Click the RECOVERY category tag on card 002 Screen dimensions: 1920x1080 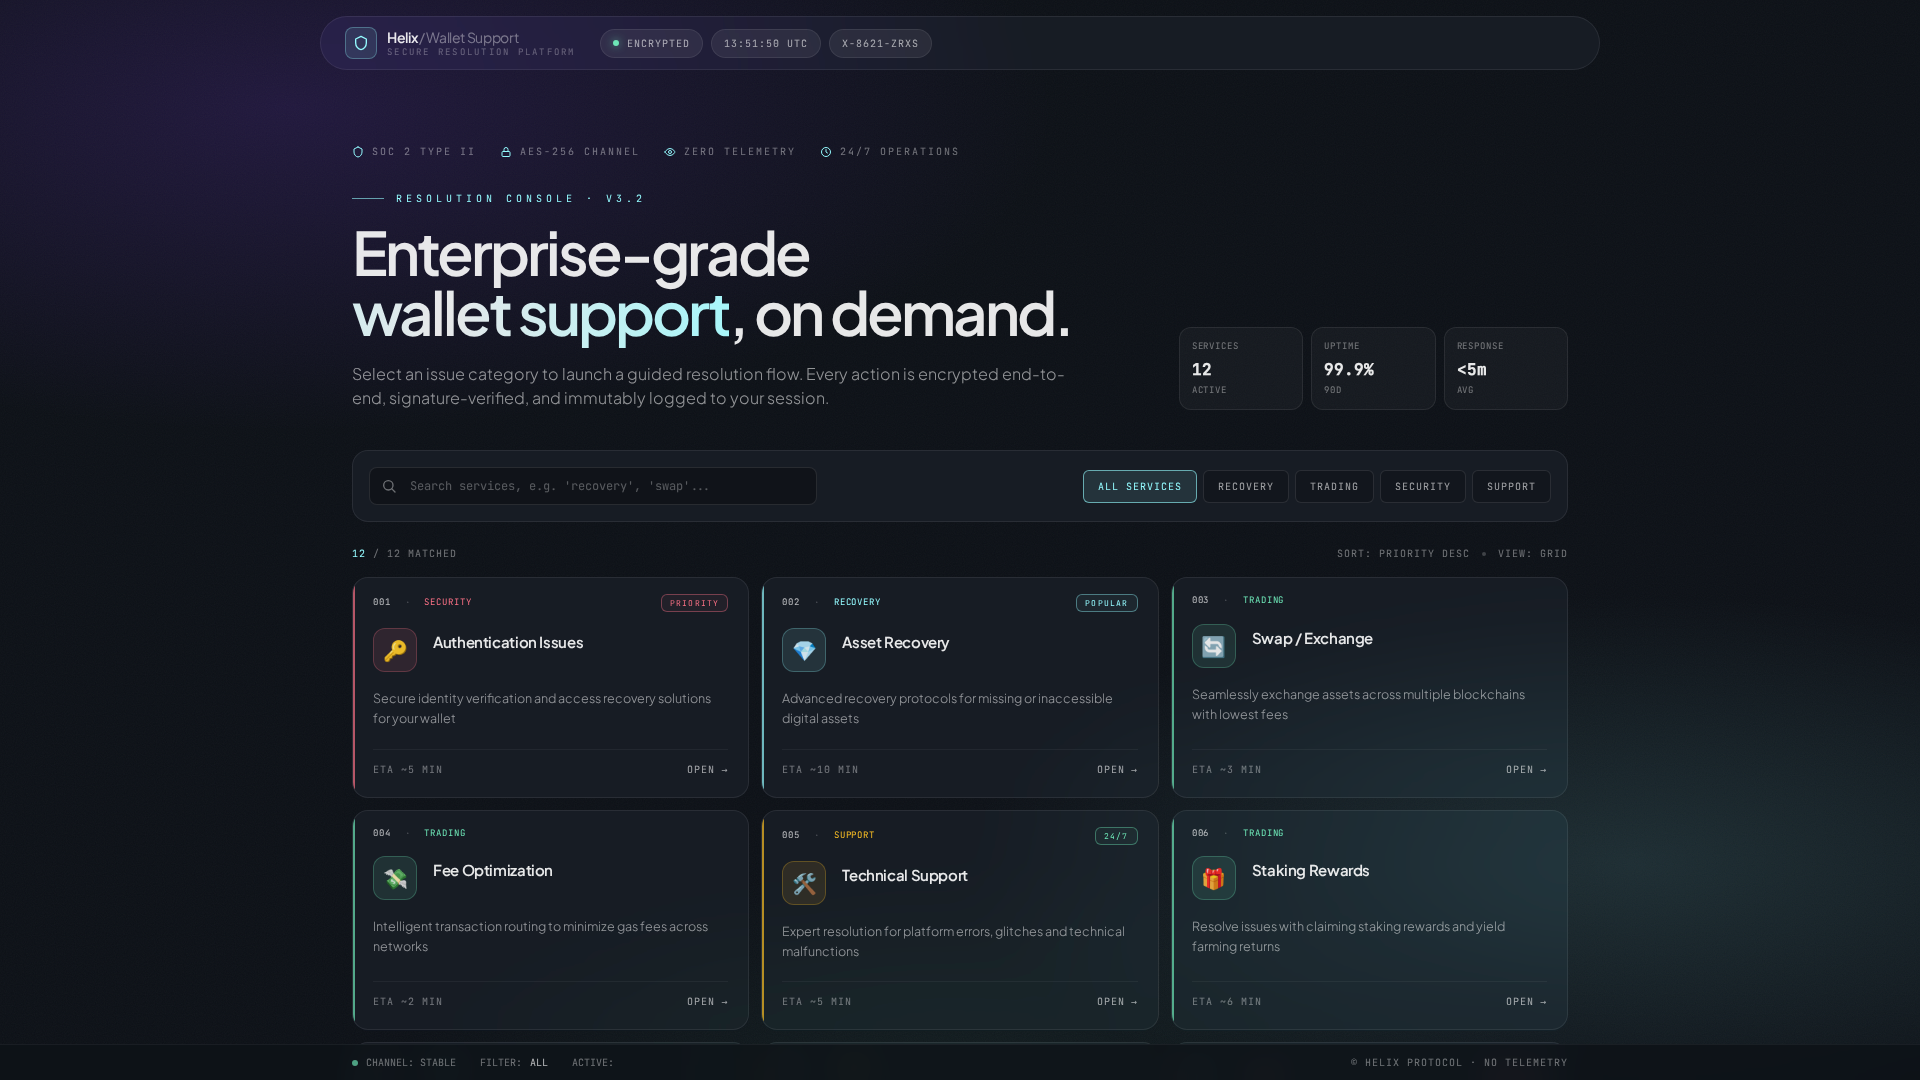pyautogui.click(x=857, y=602)
